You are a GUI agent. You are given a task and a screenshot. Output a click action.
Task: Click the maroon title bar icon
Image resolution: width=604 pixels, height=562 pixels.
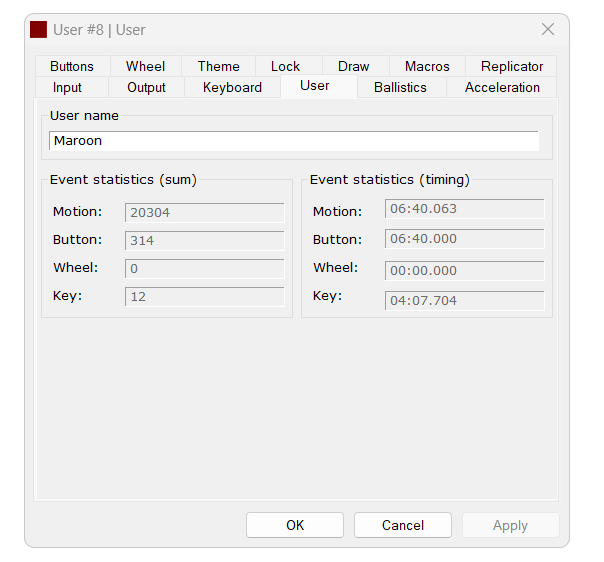(39, 30)
